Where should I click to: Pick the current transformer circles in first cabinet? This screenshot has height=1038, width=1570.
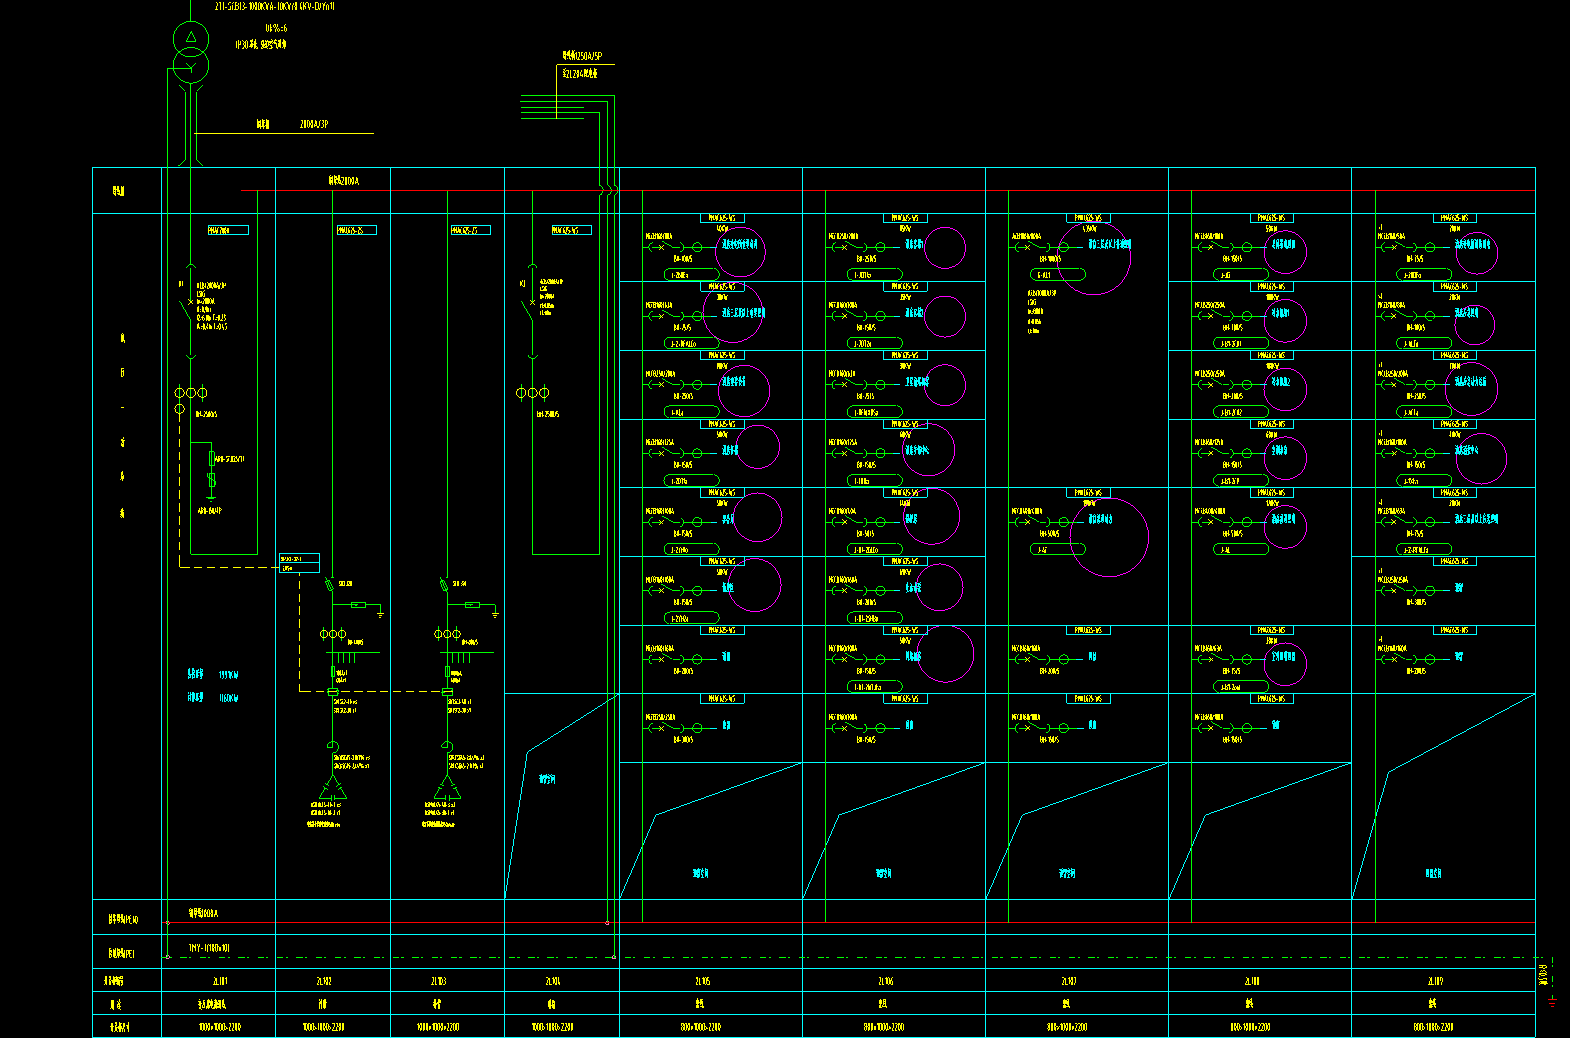click(x=190, y=393)
